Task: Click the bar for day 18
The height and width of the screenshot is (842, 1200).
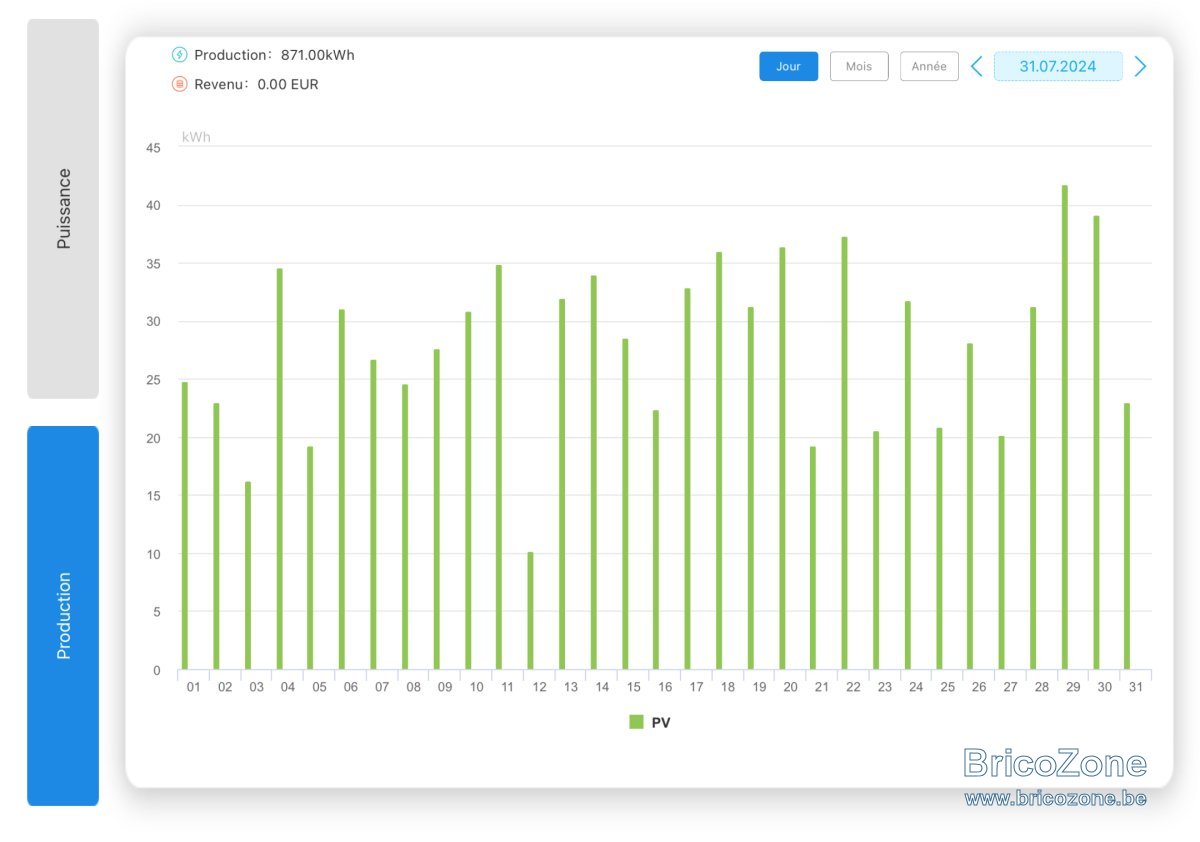Action: (719, 461)
